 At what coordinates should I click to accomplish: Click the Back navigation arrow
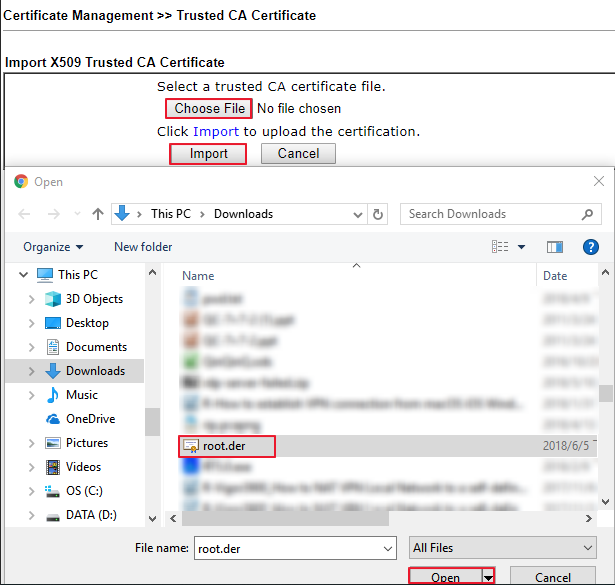click(x=25, y=214)
